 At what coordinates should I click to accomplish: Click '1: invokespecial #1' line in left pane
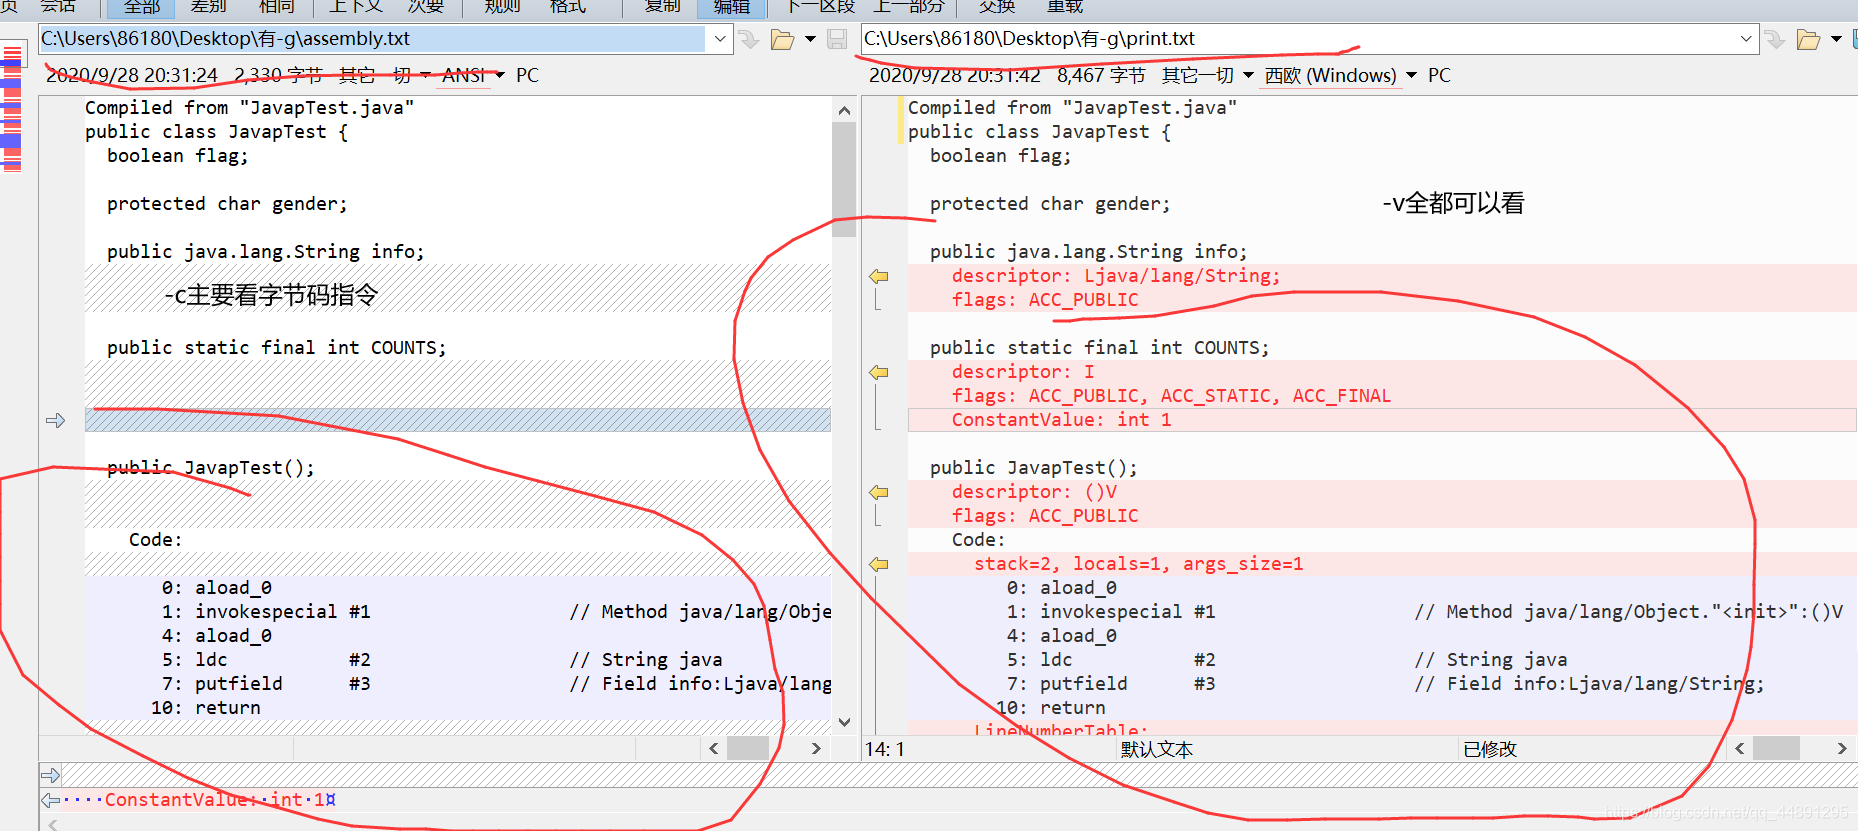[266, 612]
